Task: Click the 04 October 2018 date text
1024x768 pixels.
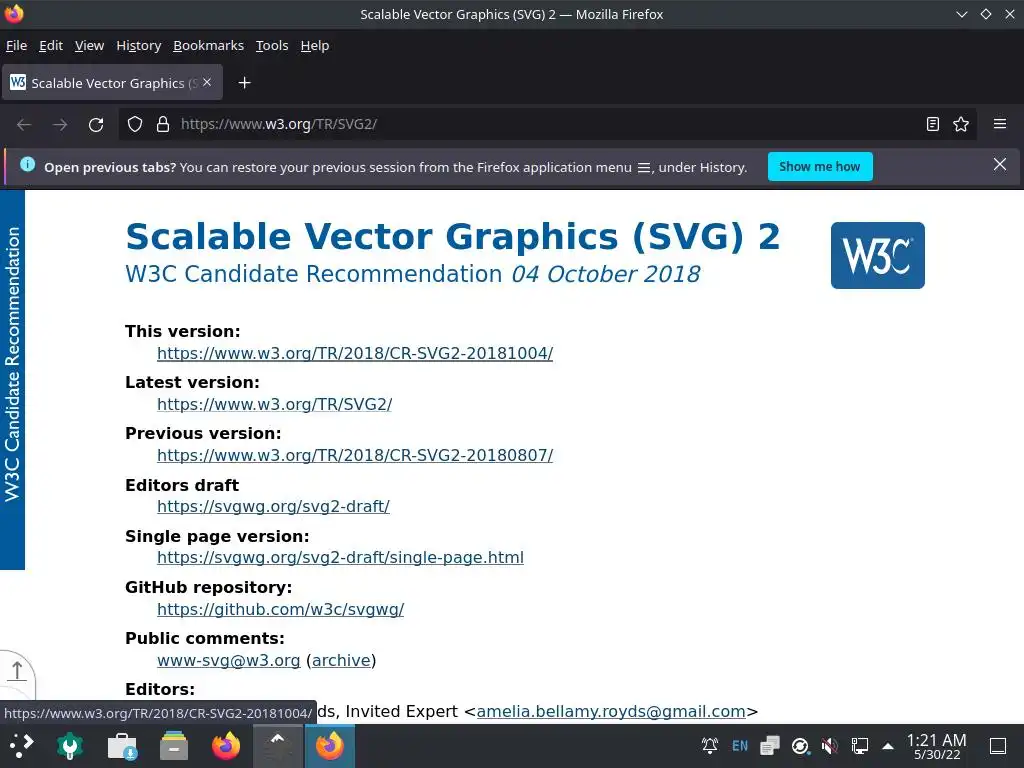Action: tap(606, 274)
